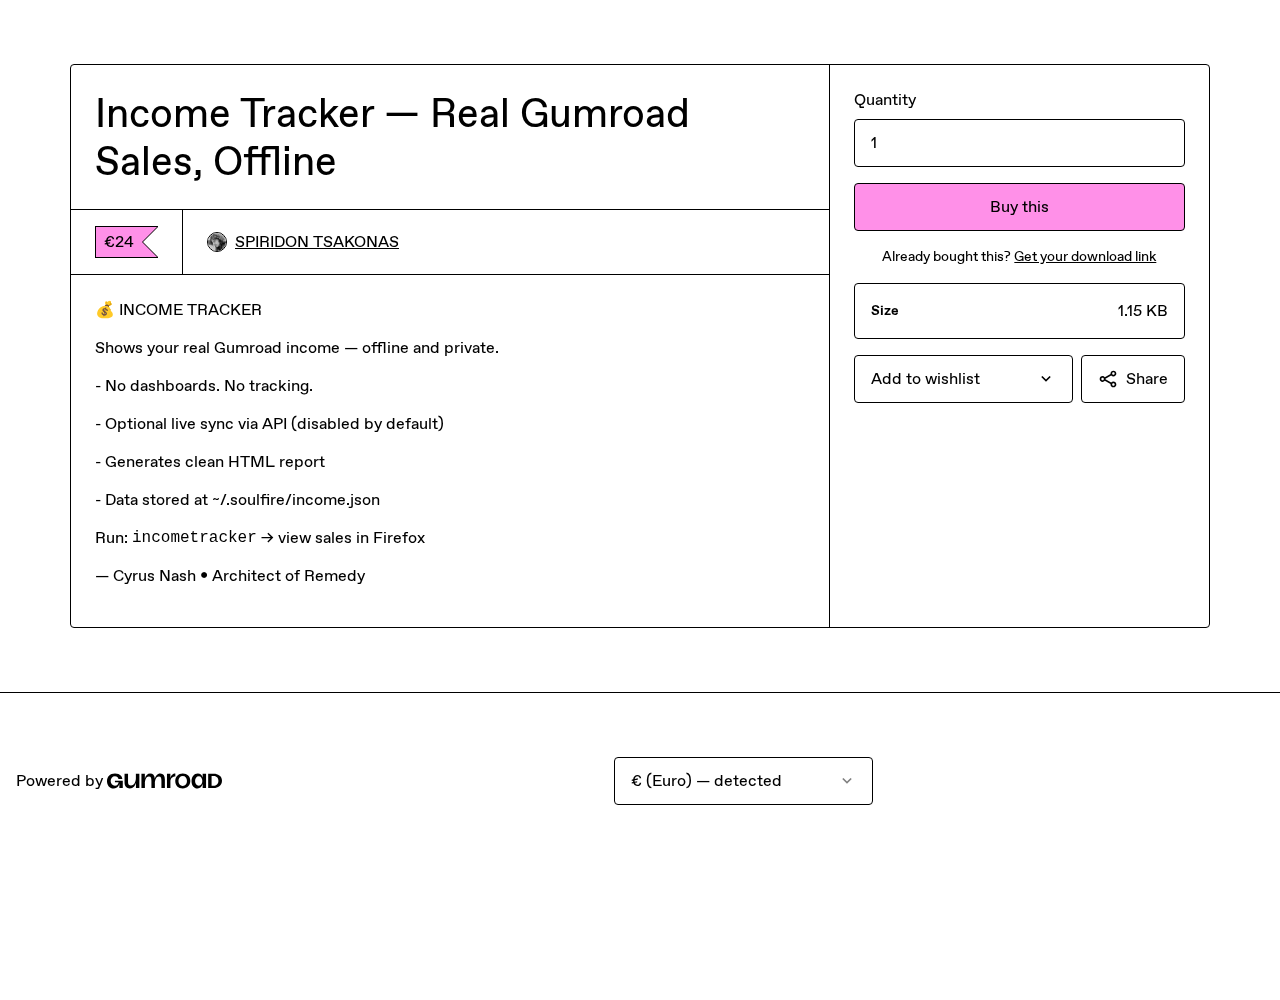Open the Euro currency selector
The height and width of the screenshot is (1000, 1280).
pos(743,781)
